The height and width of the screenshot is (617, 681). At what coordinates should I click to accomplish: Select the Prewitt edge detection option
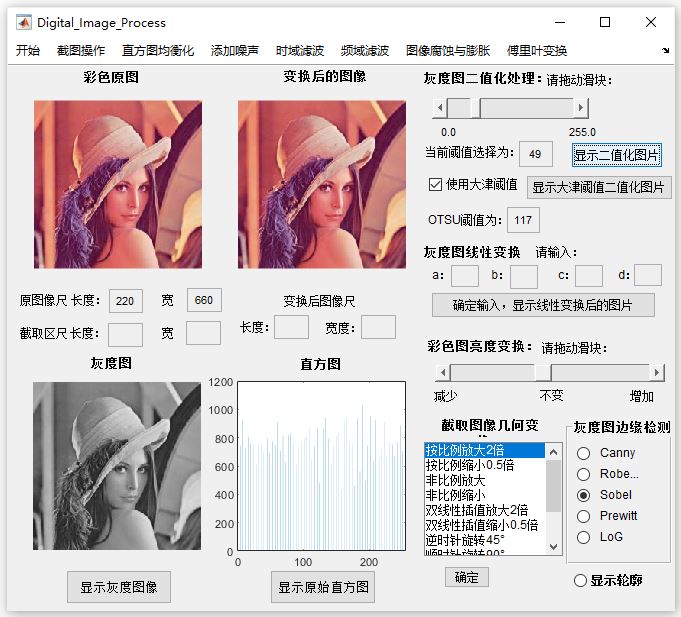click(607, 516)
